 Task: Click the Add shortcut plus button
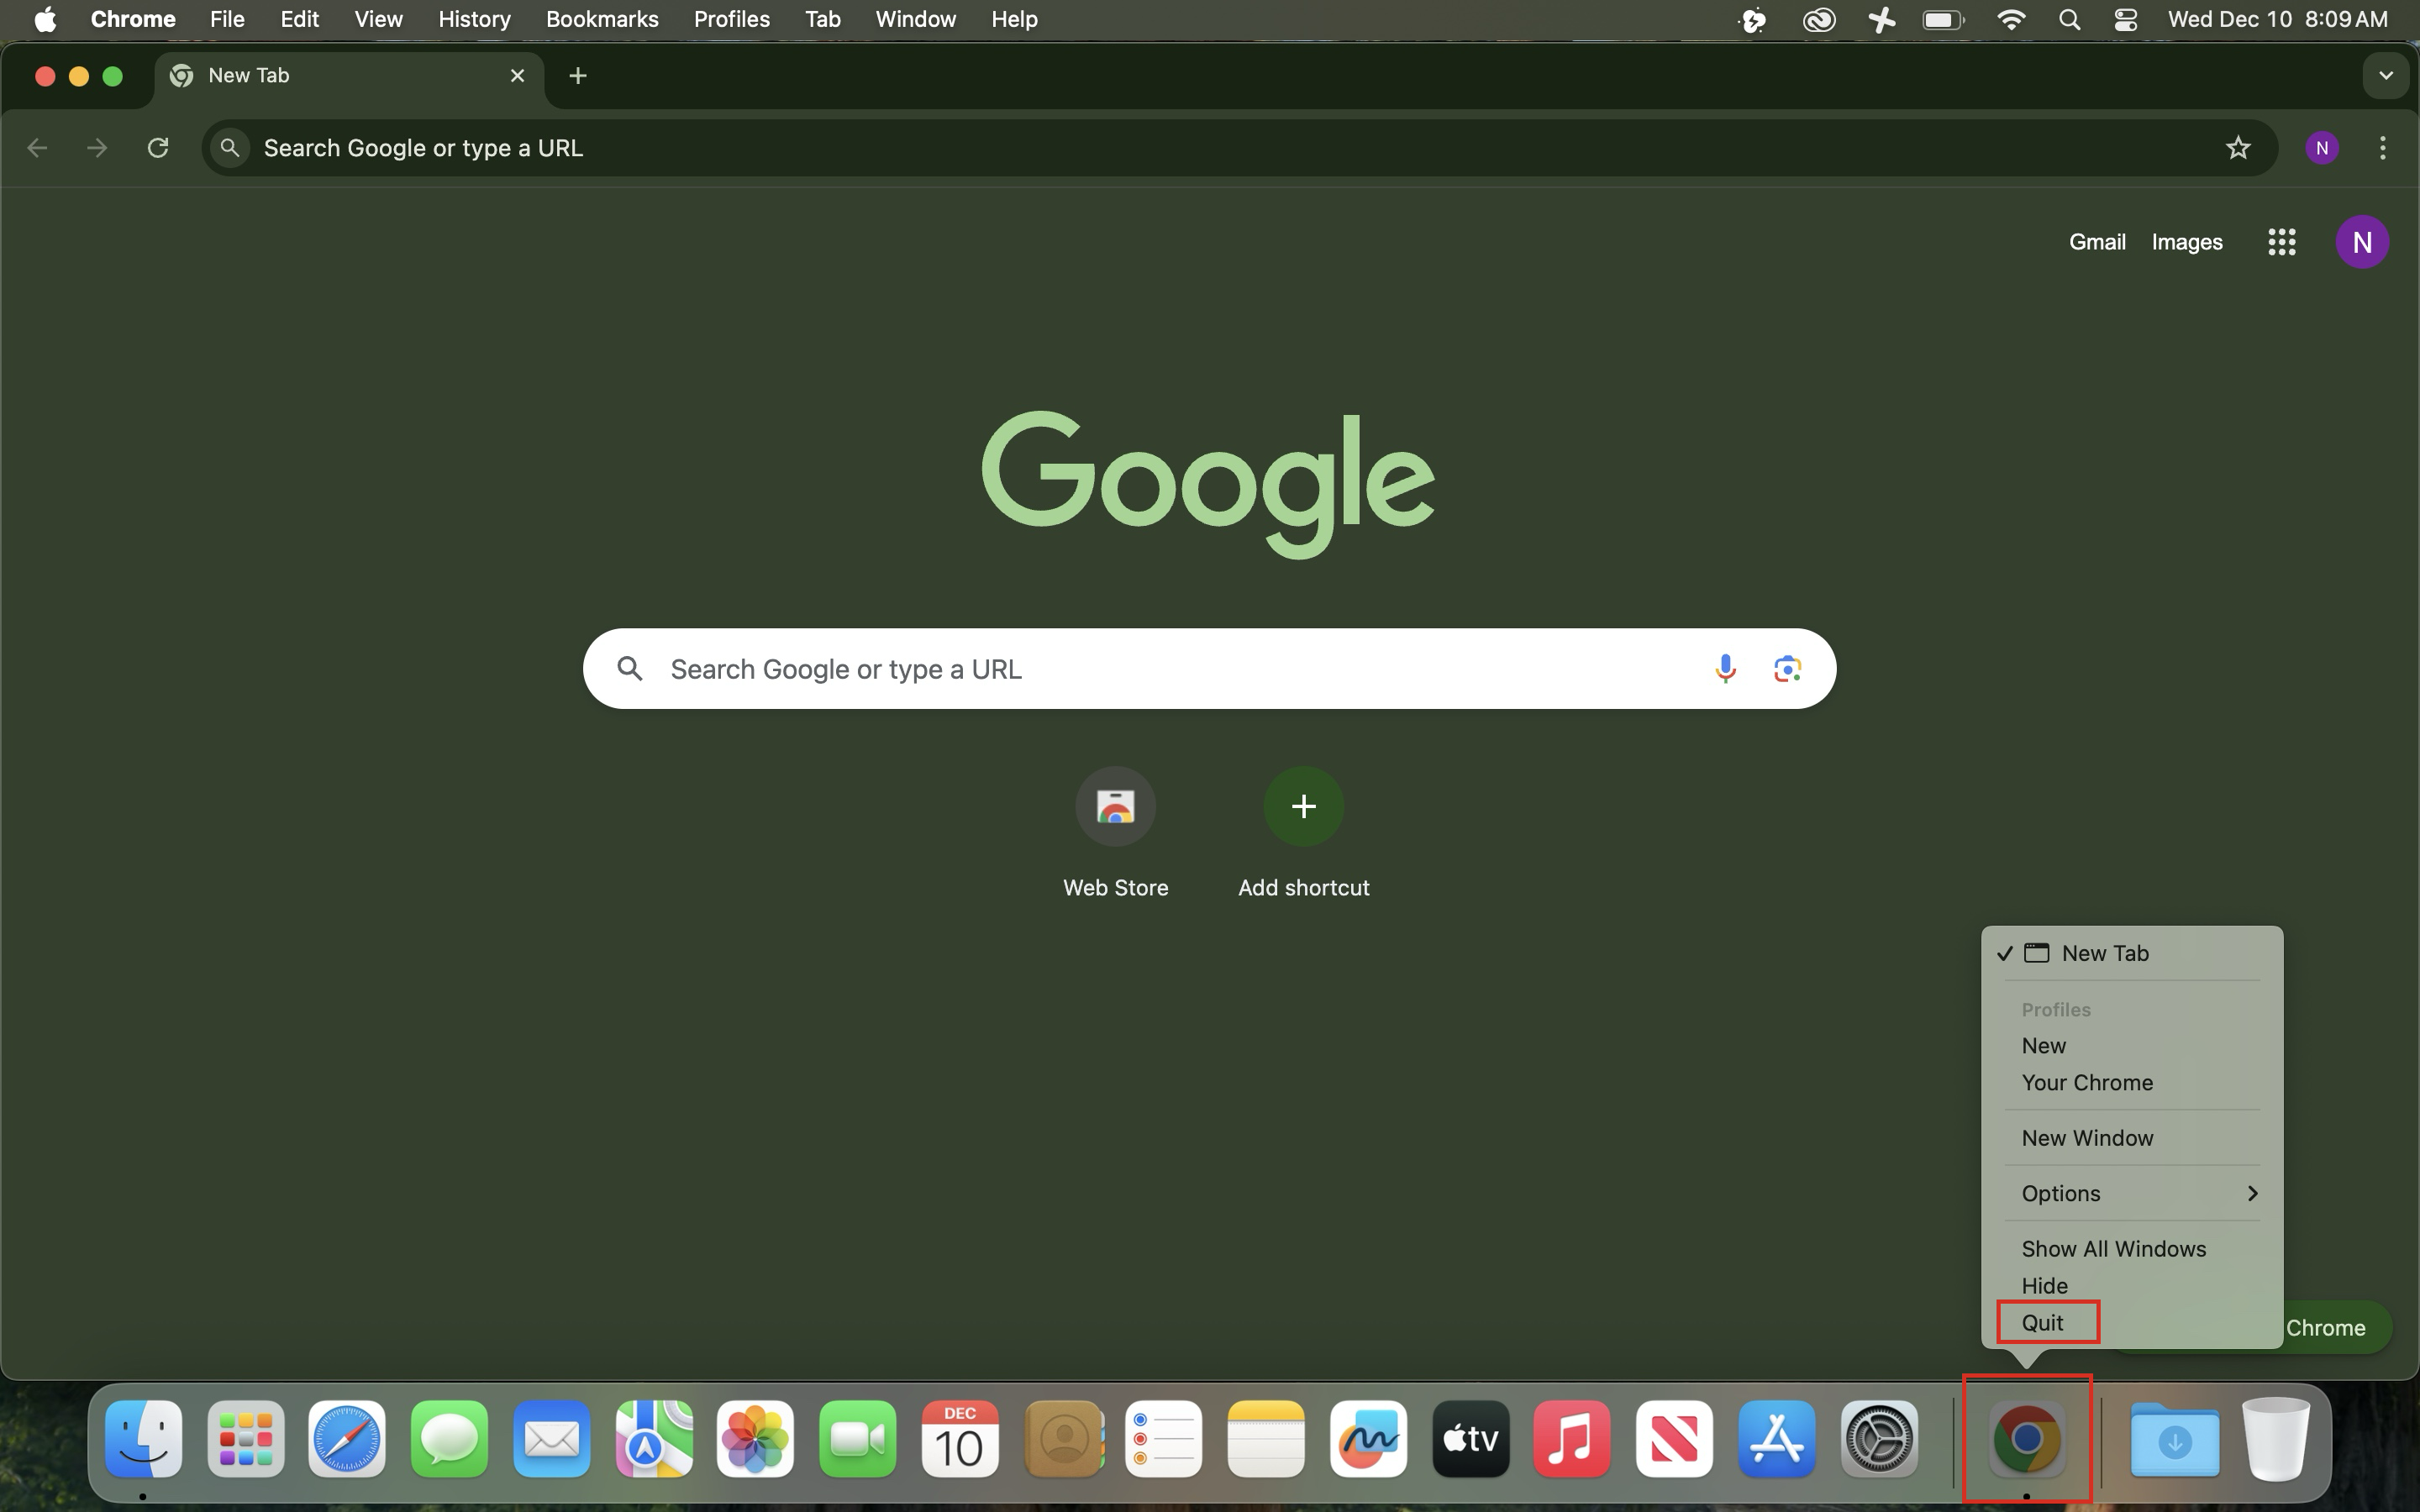tap(1303, 806)
